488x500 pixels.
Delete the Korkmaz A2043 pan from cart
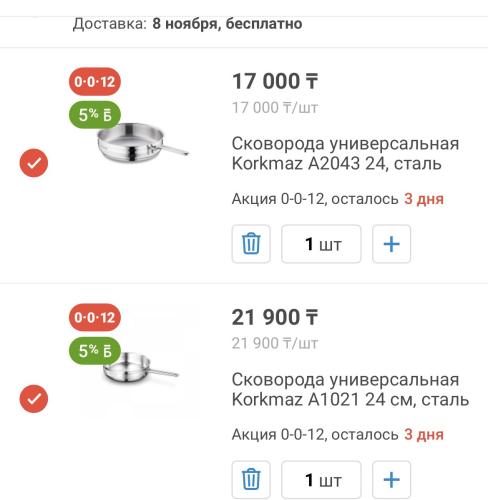[251, 244]
